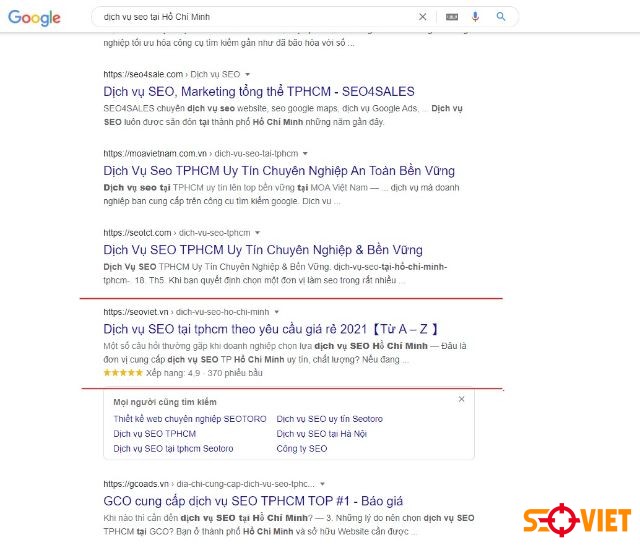Start voice search with microphone icon
Viewport: 640px width, 545px height.
tap(475, 17)
